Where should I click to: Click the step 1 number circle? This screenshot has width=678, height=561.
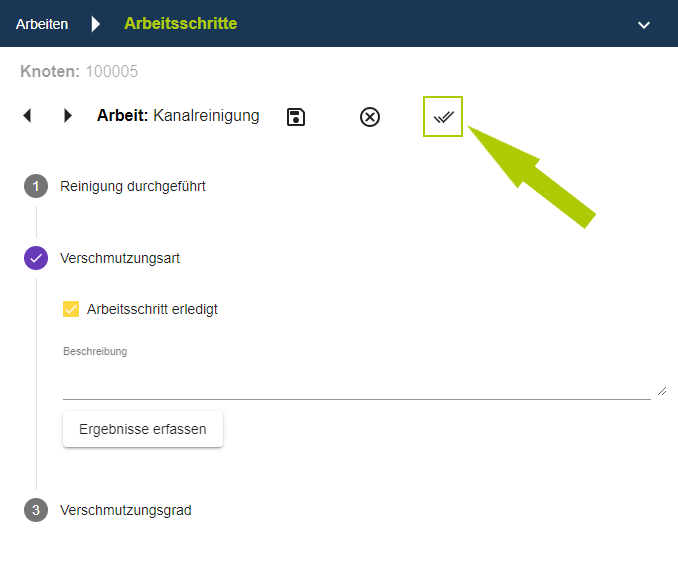[x=36, y=186]
